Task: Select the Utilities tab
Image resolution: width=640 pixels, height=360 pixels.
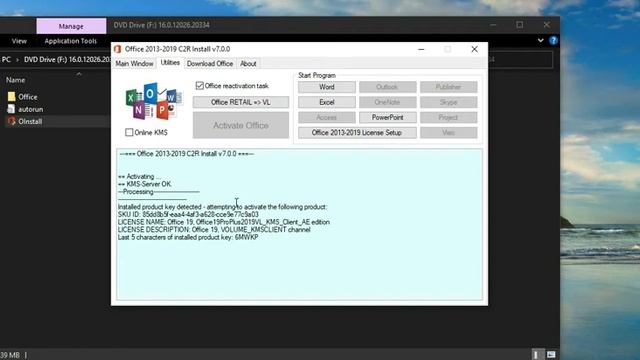Action: coord(170,62)
